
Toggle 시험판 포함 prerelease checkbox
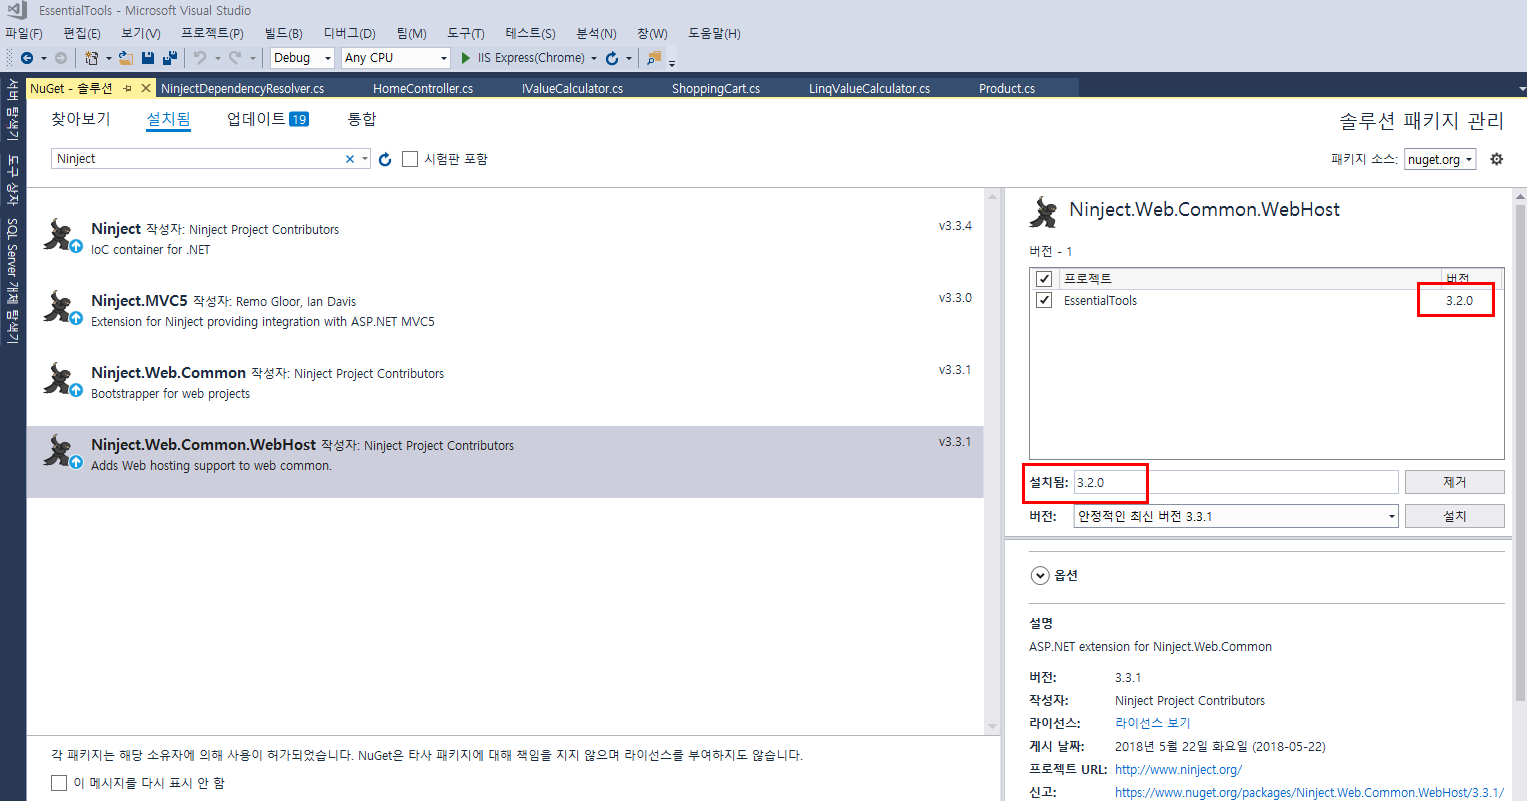click(410, 159)
